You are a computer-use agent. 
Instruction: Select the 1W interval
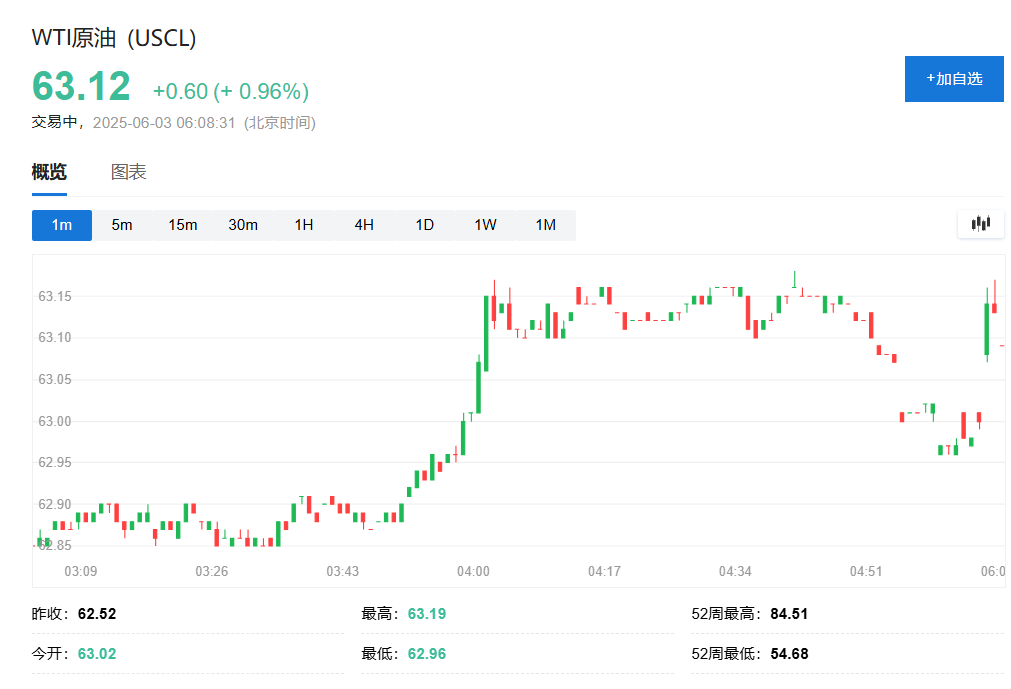tap(485, 225)
